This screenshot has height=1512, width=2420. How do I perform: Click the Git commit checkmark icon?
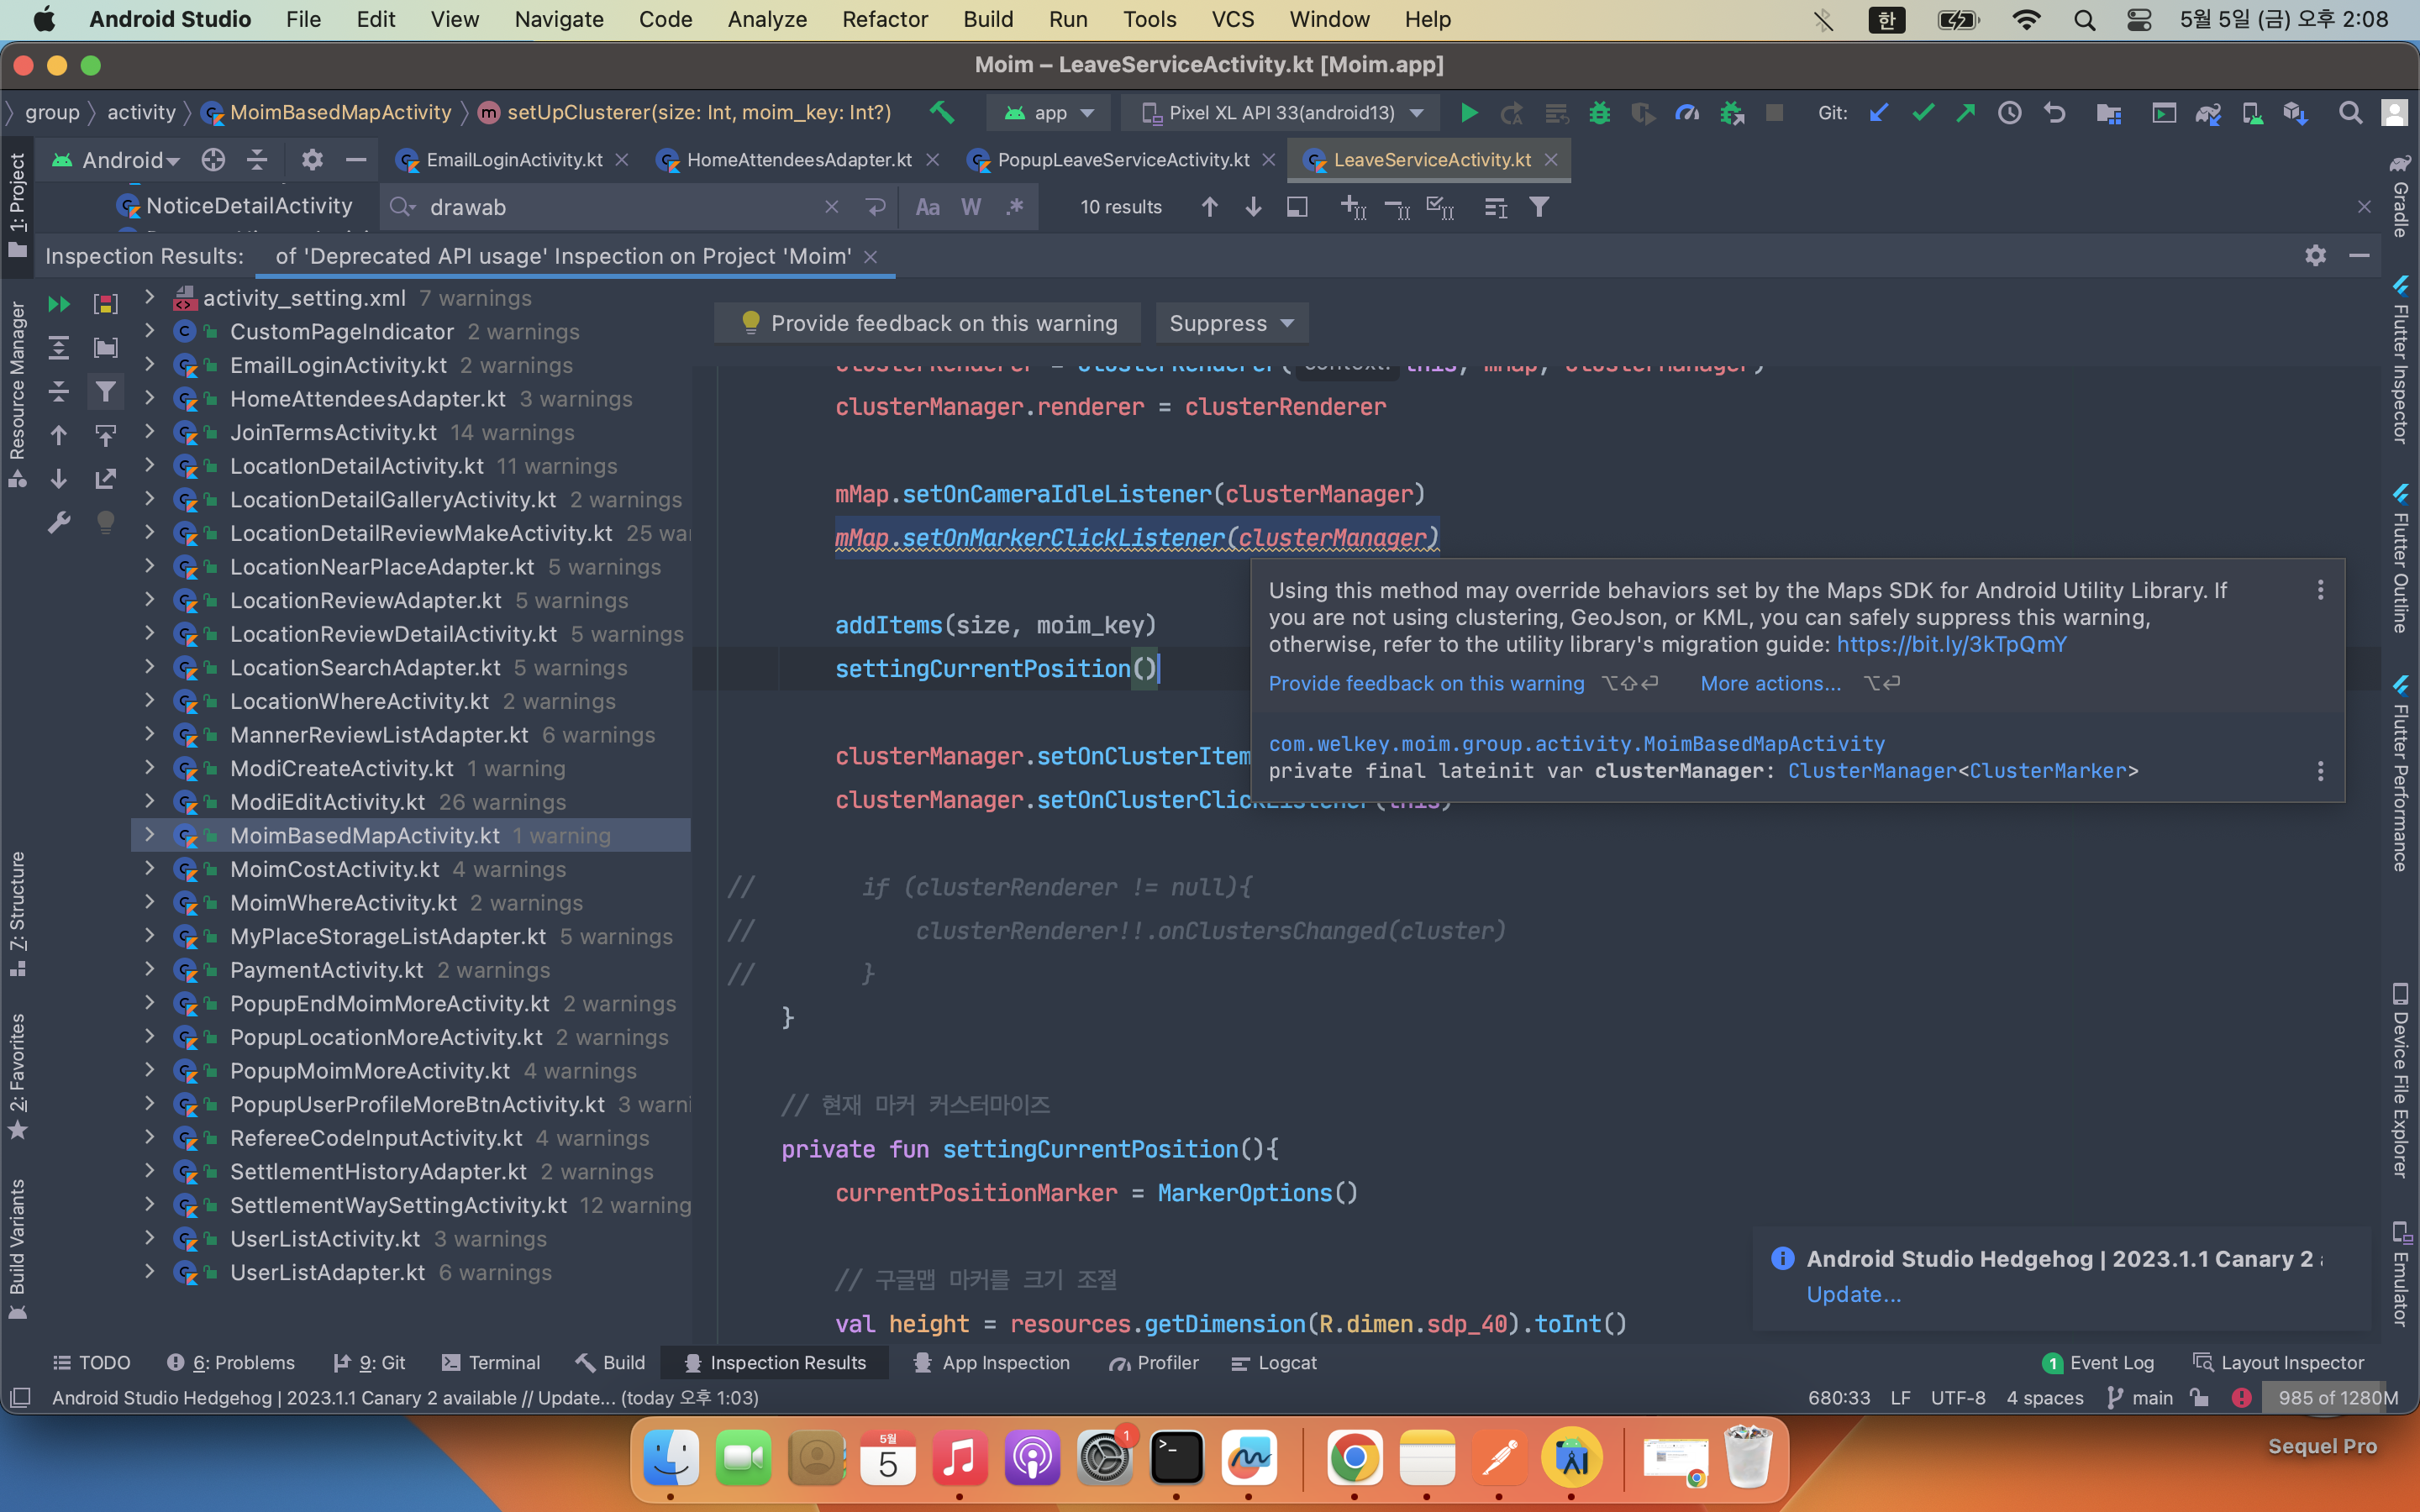(1922, 113)
